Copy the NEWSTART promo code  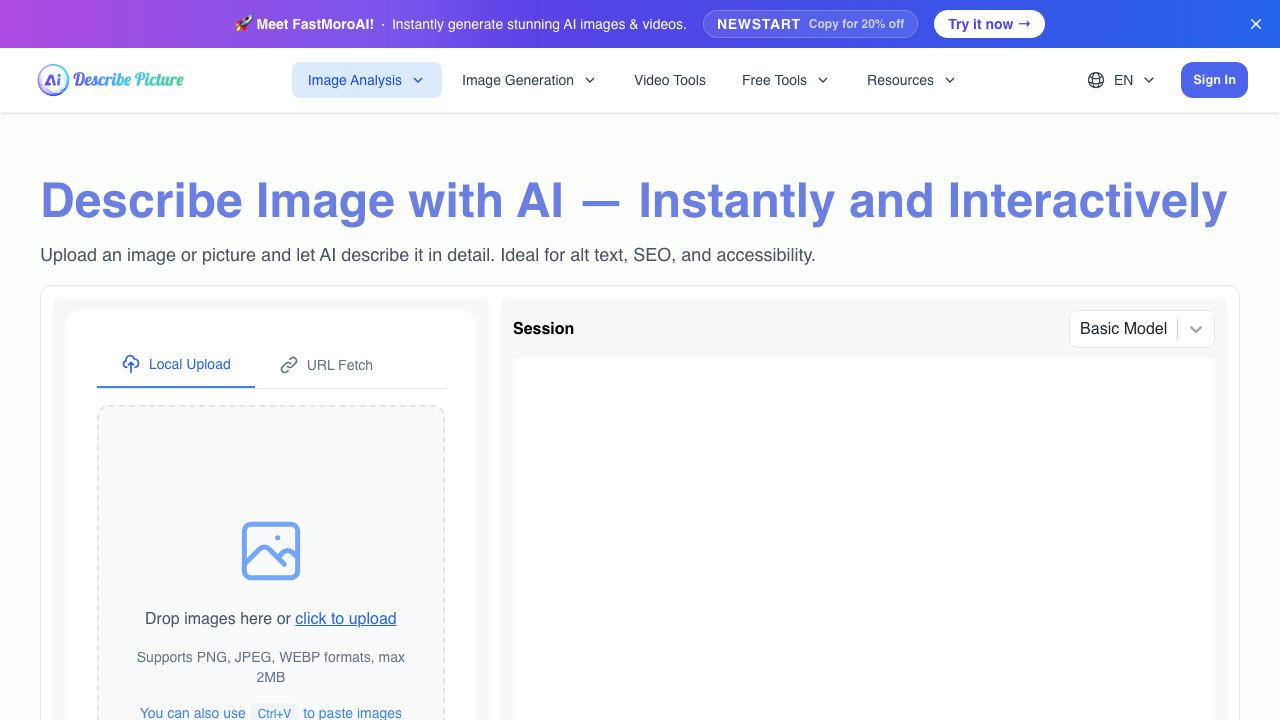point(810,24)
